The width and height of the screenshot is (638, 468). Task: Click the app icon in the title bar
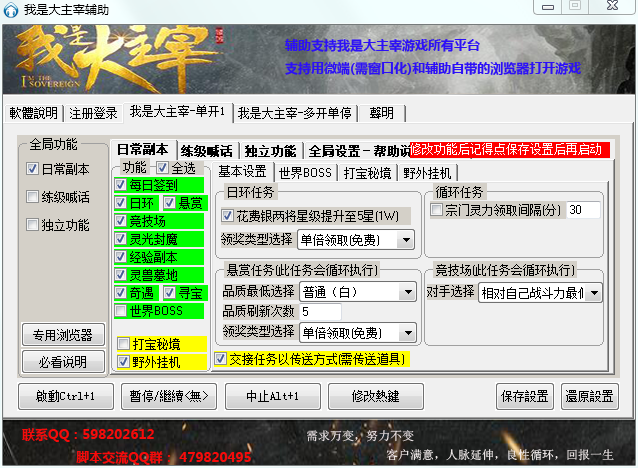coord(12,9)
